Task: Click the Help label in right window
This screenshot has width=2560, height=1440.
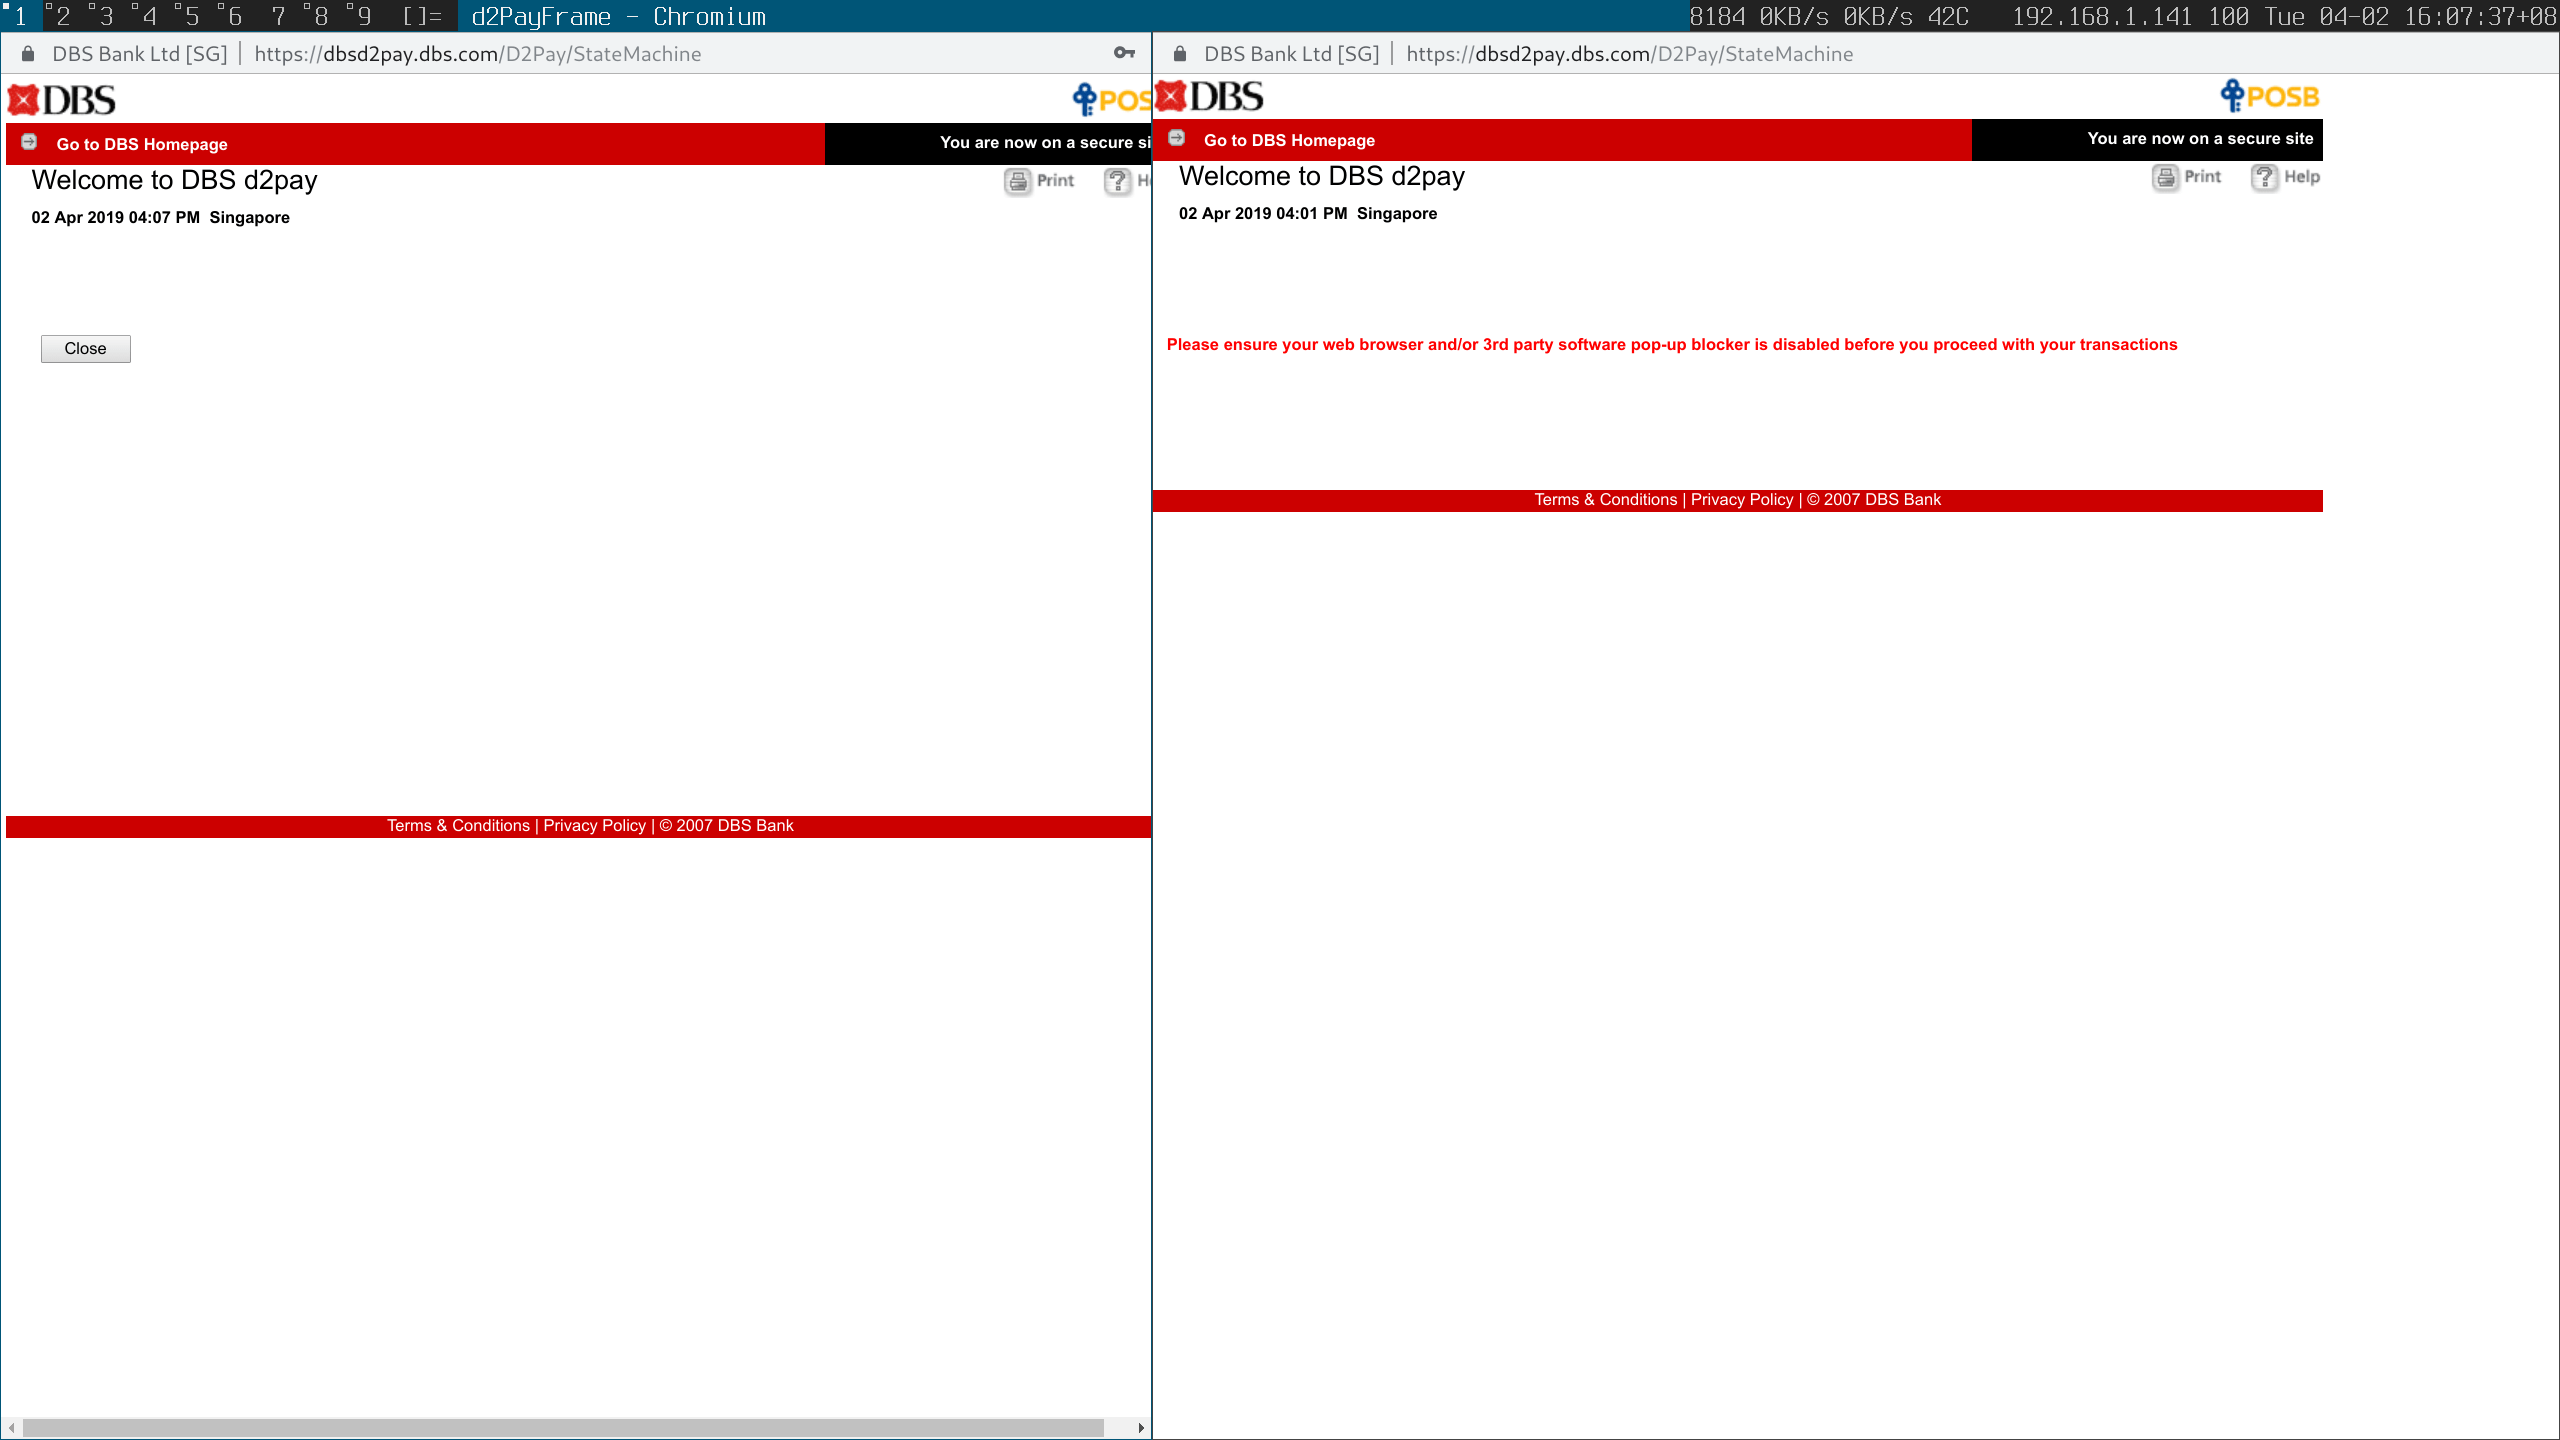Action: point(2302,176)
